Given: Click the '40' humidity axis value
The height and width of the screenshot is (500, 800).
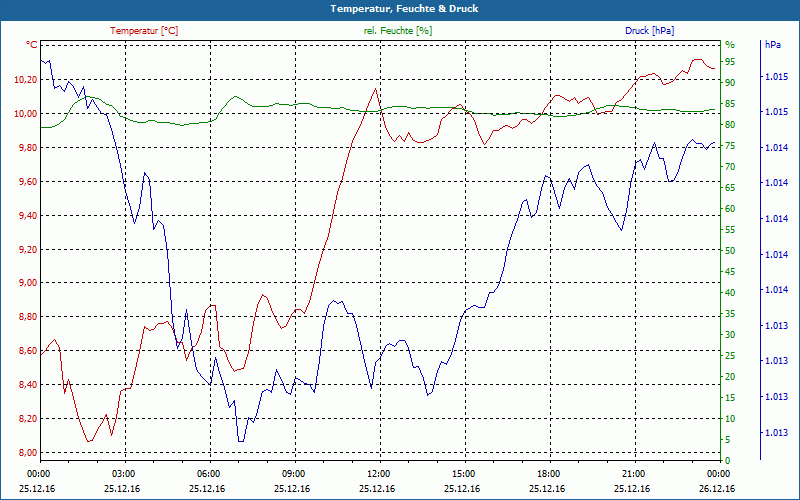Looking at the screenshot, I should tap(730, 293).
